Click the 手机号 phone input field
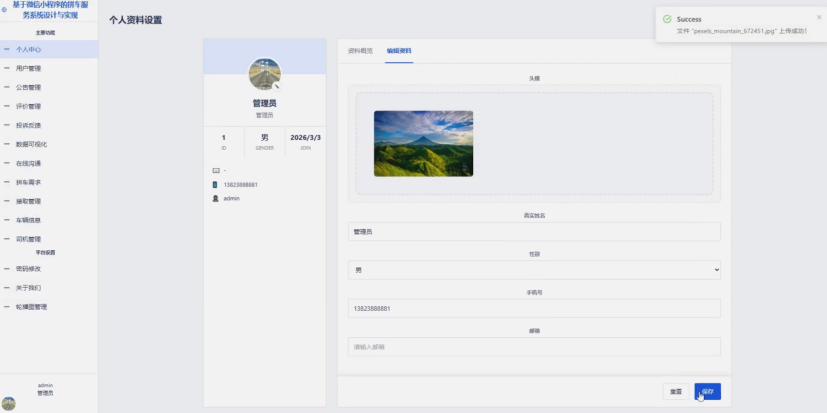The image size is (827, 413). (x=534, y=309)
